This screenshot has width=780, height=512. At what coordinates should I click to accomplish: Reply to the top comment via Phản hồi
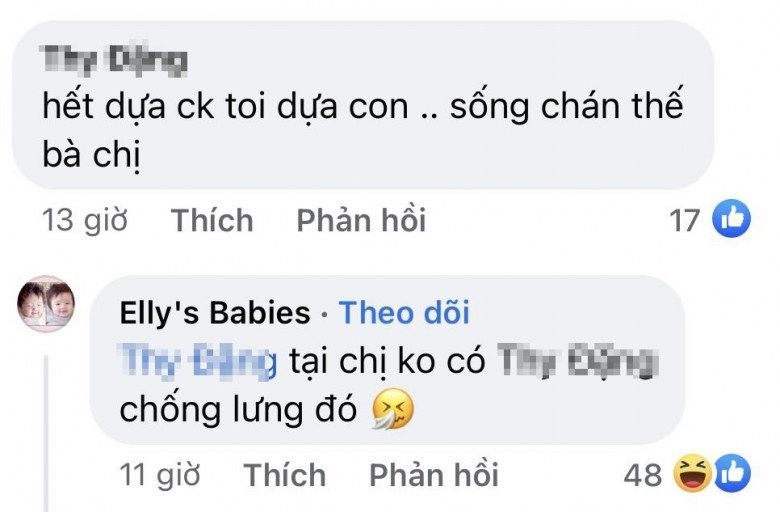[x=361, y=220]
